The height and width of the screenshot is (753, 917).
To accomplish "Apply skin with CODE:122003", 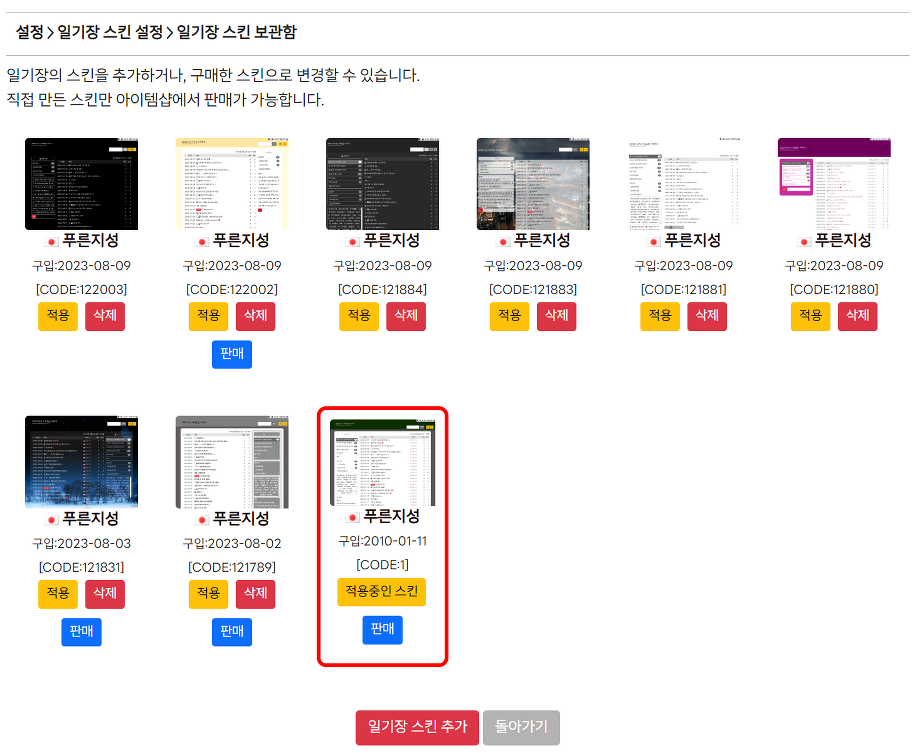I will 58,316.
